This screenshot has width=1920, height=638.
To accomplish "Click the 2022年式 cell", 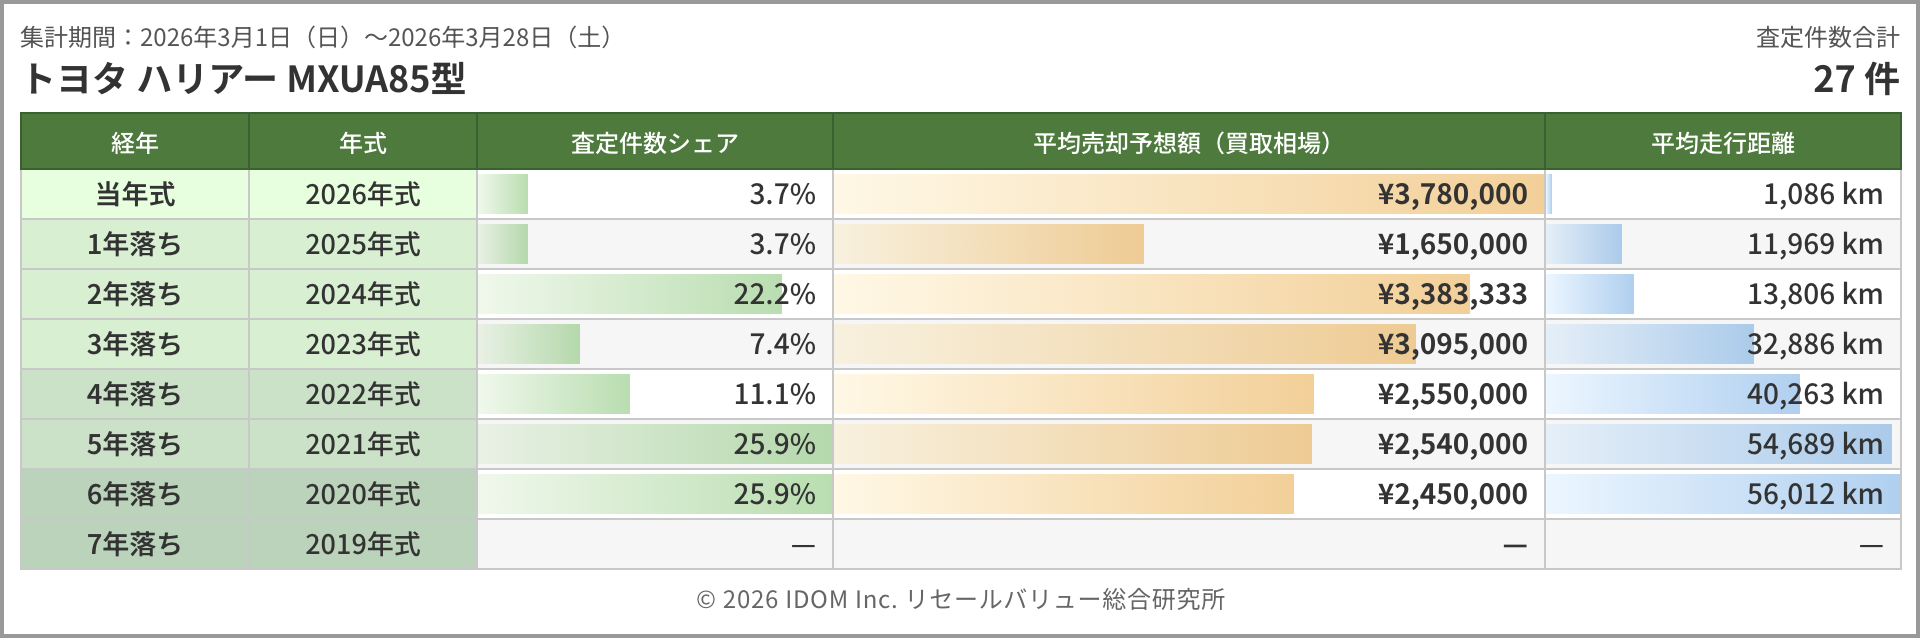I will [x=363, y=394].
